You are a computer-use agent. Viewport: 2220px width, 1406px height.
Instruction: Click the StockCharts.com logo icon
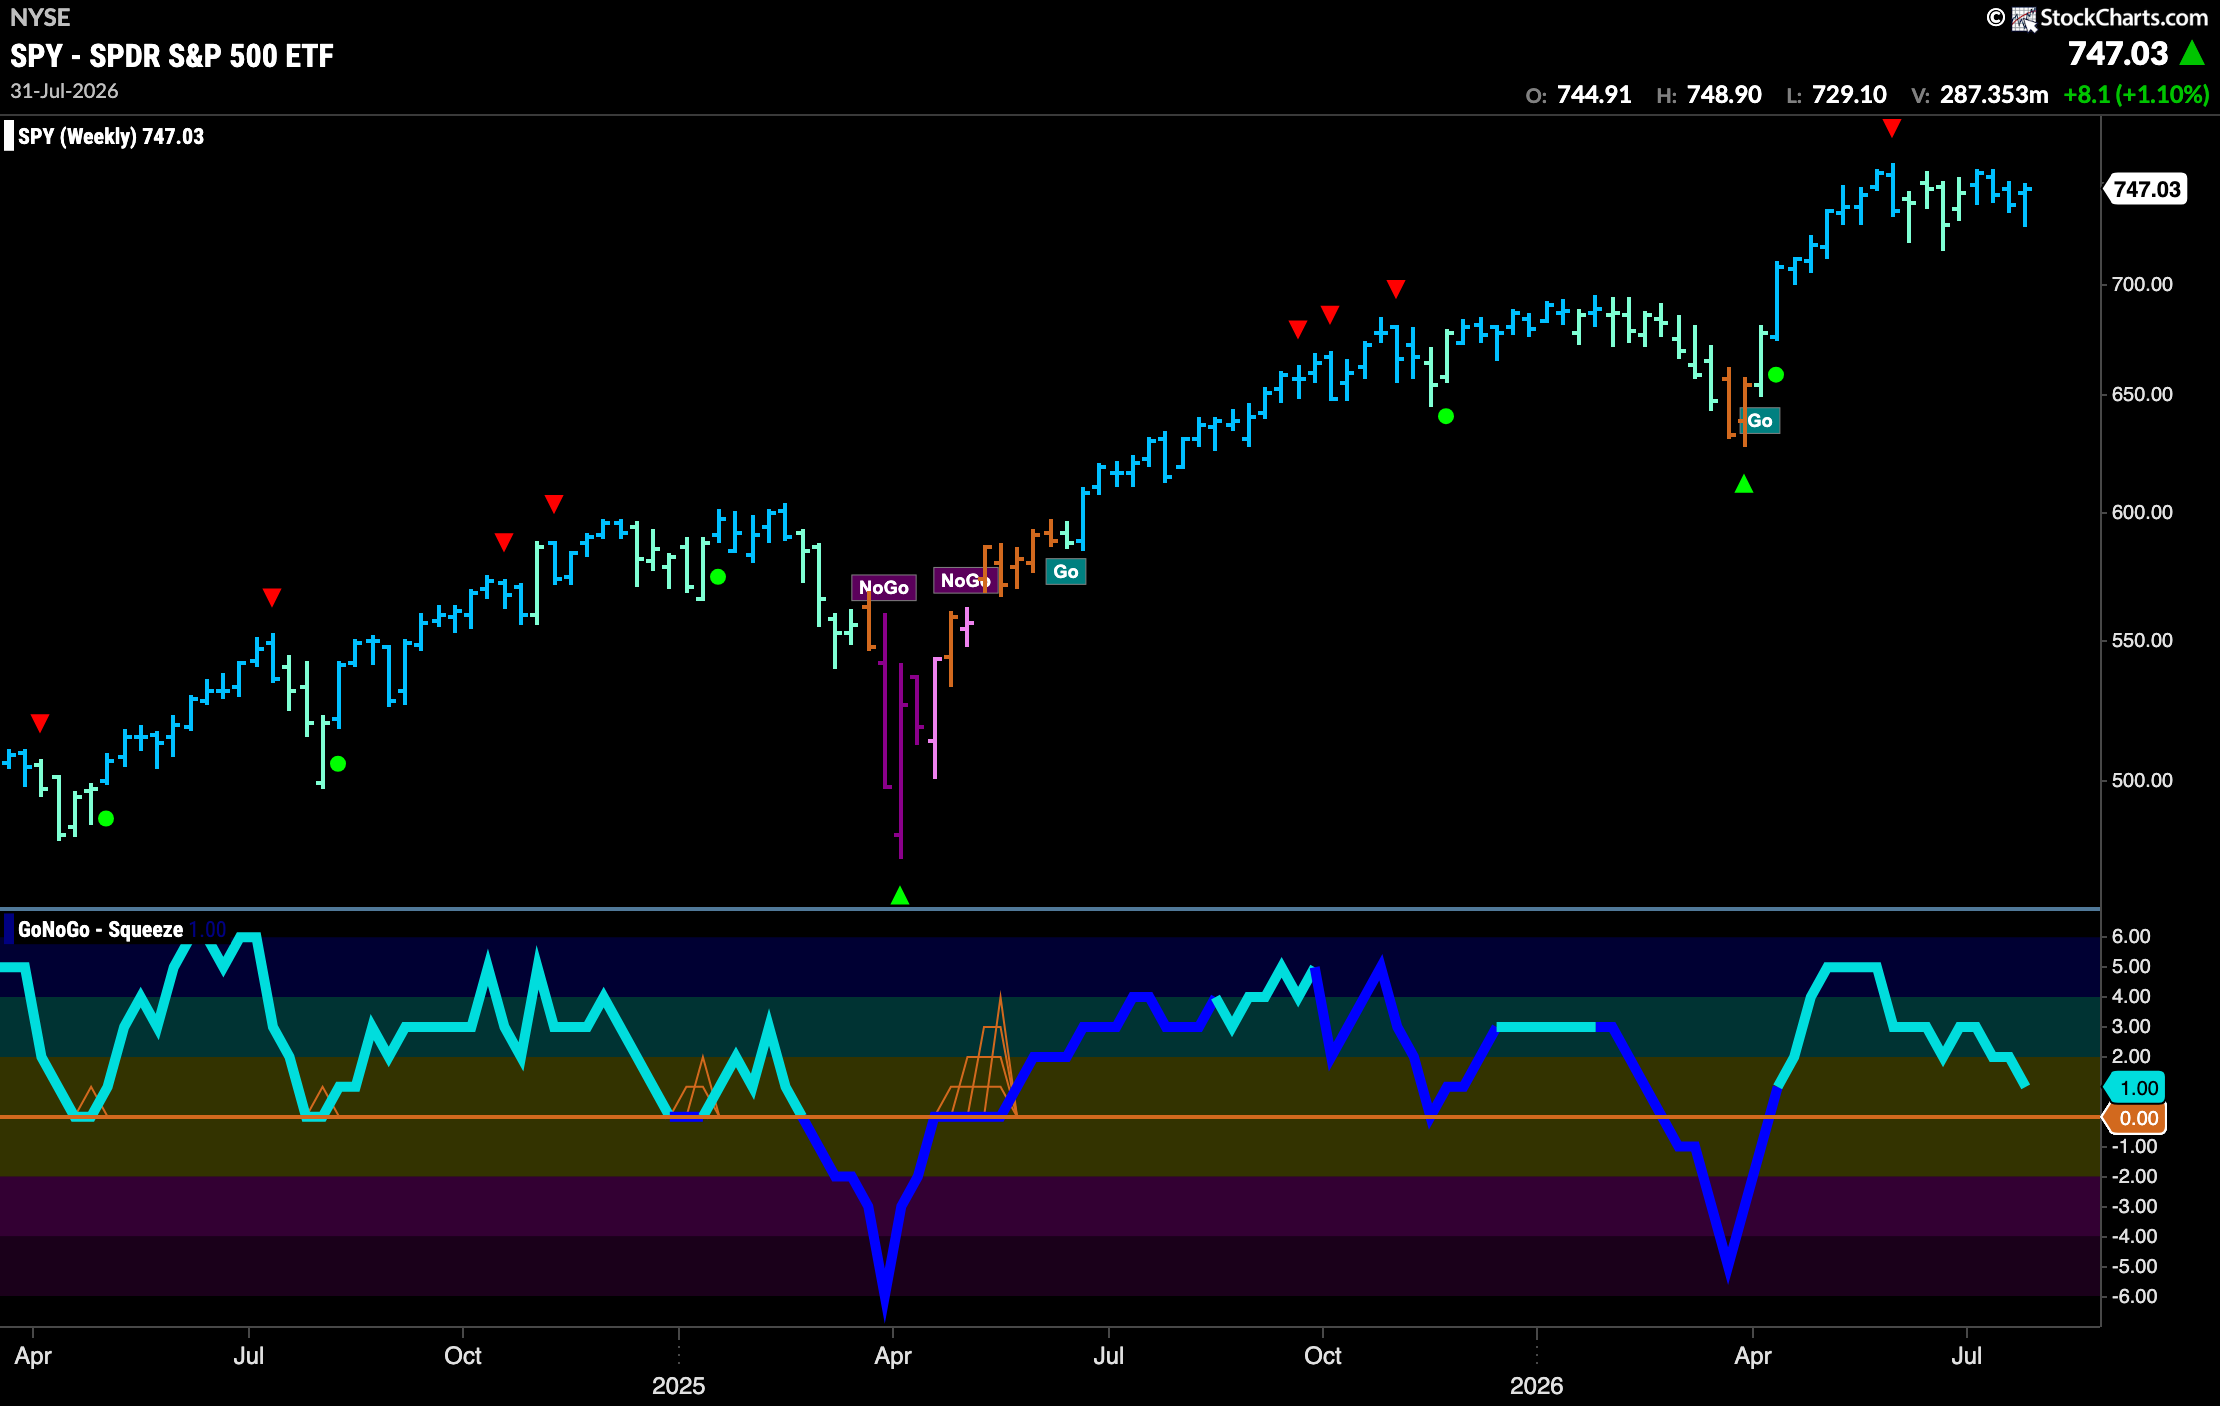(2024, 18)
